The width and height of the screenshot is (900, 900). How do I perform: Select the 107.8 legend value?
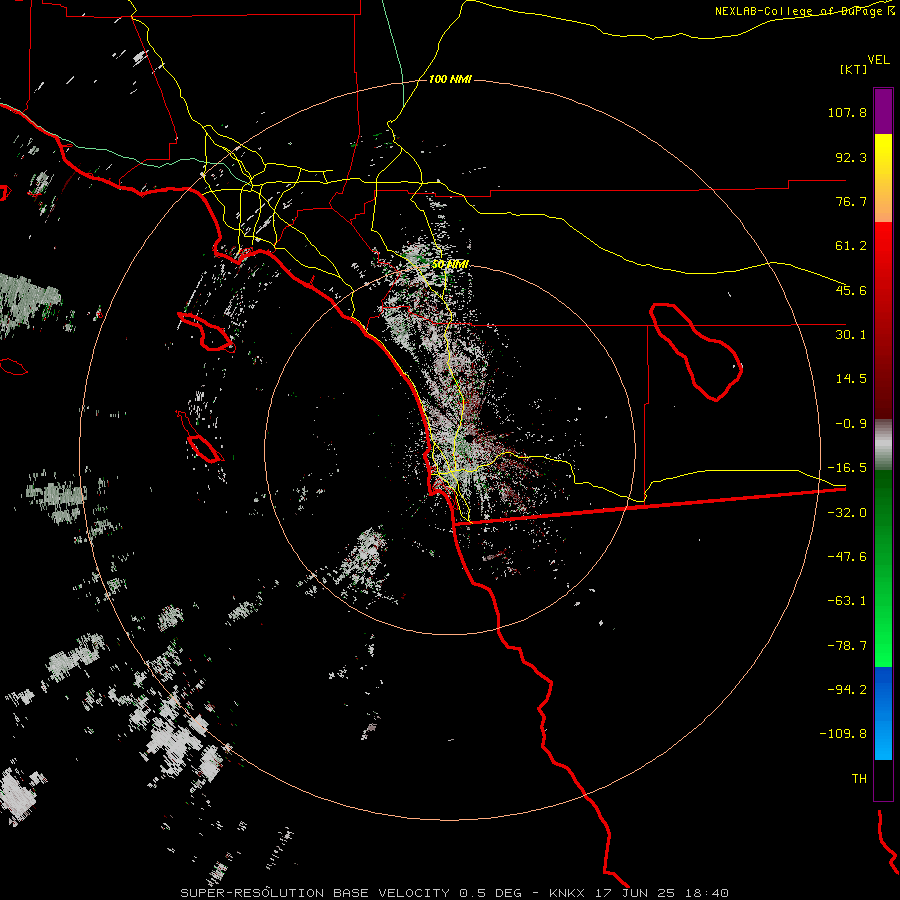click(x=847, y=112)
